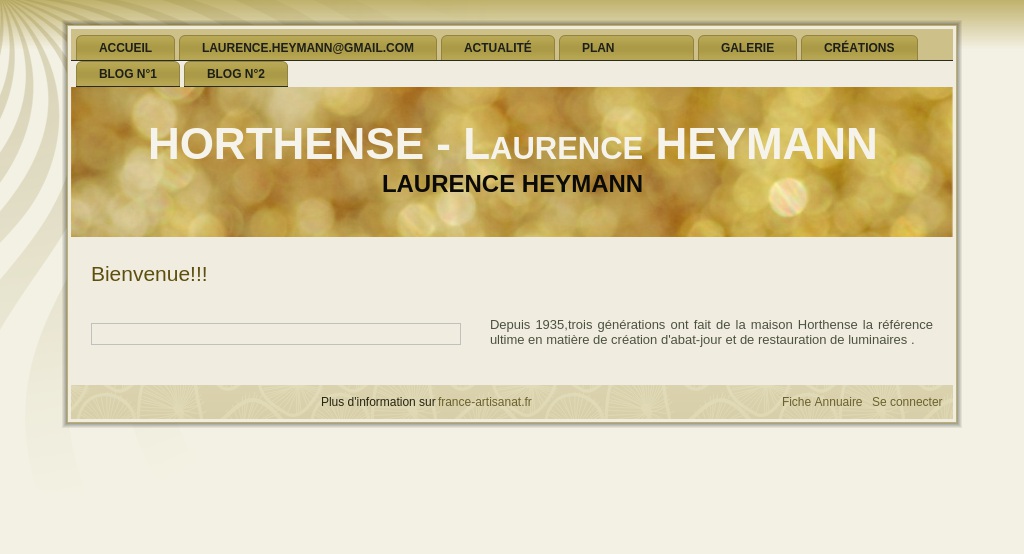Click the HORTHENSE - Laurence HEYMANN banner title
The height and width of the screenshot is (554, 1024).
click(513, 144)
